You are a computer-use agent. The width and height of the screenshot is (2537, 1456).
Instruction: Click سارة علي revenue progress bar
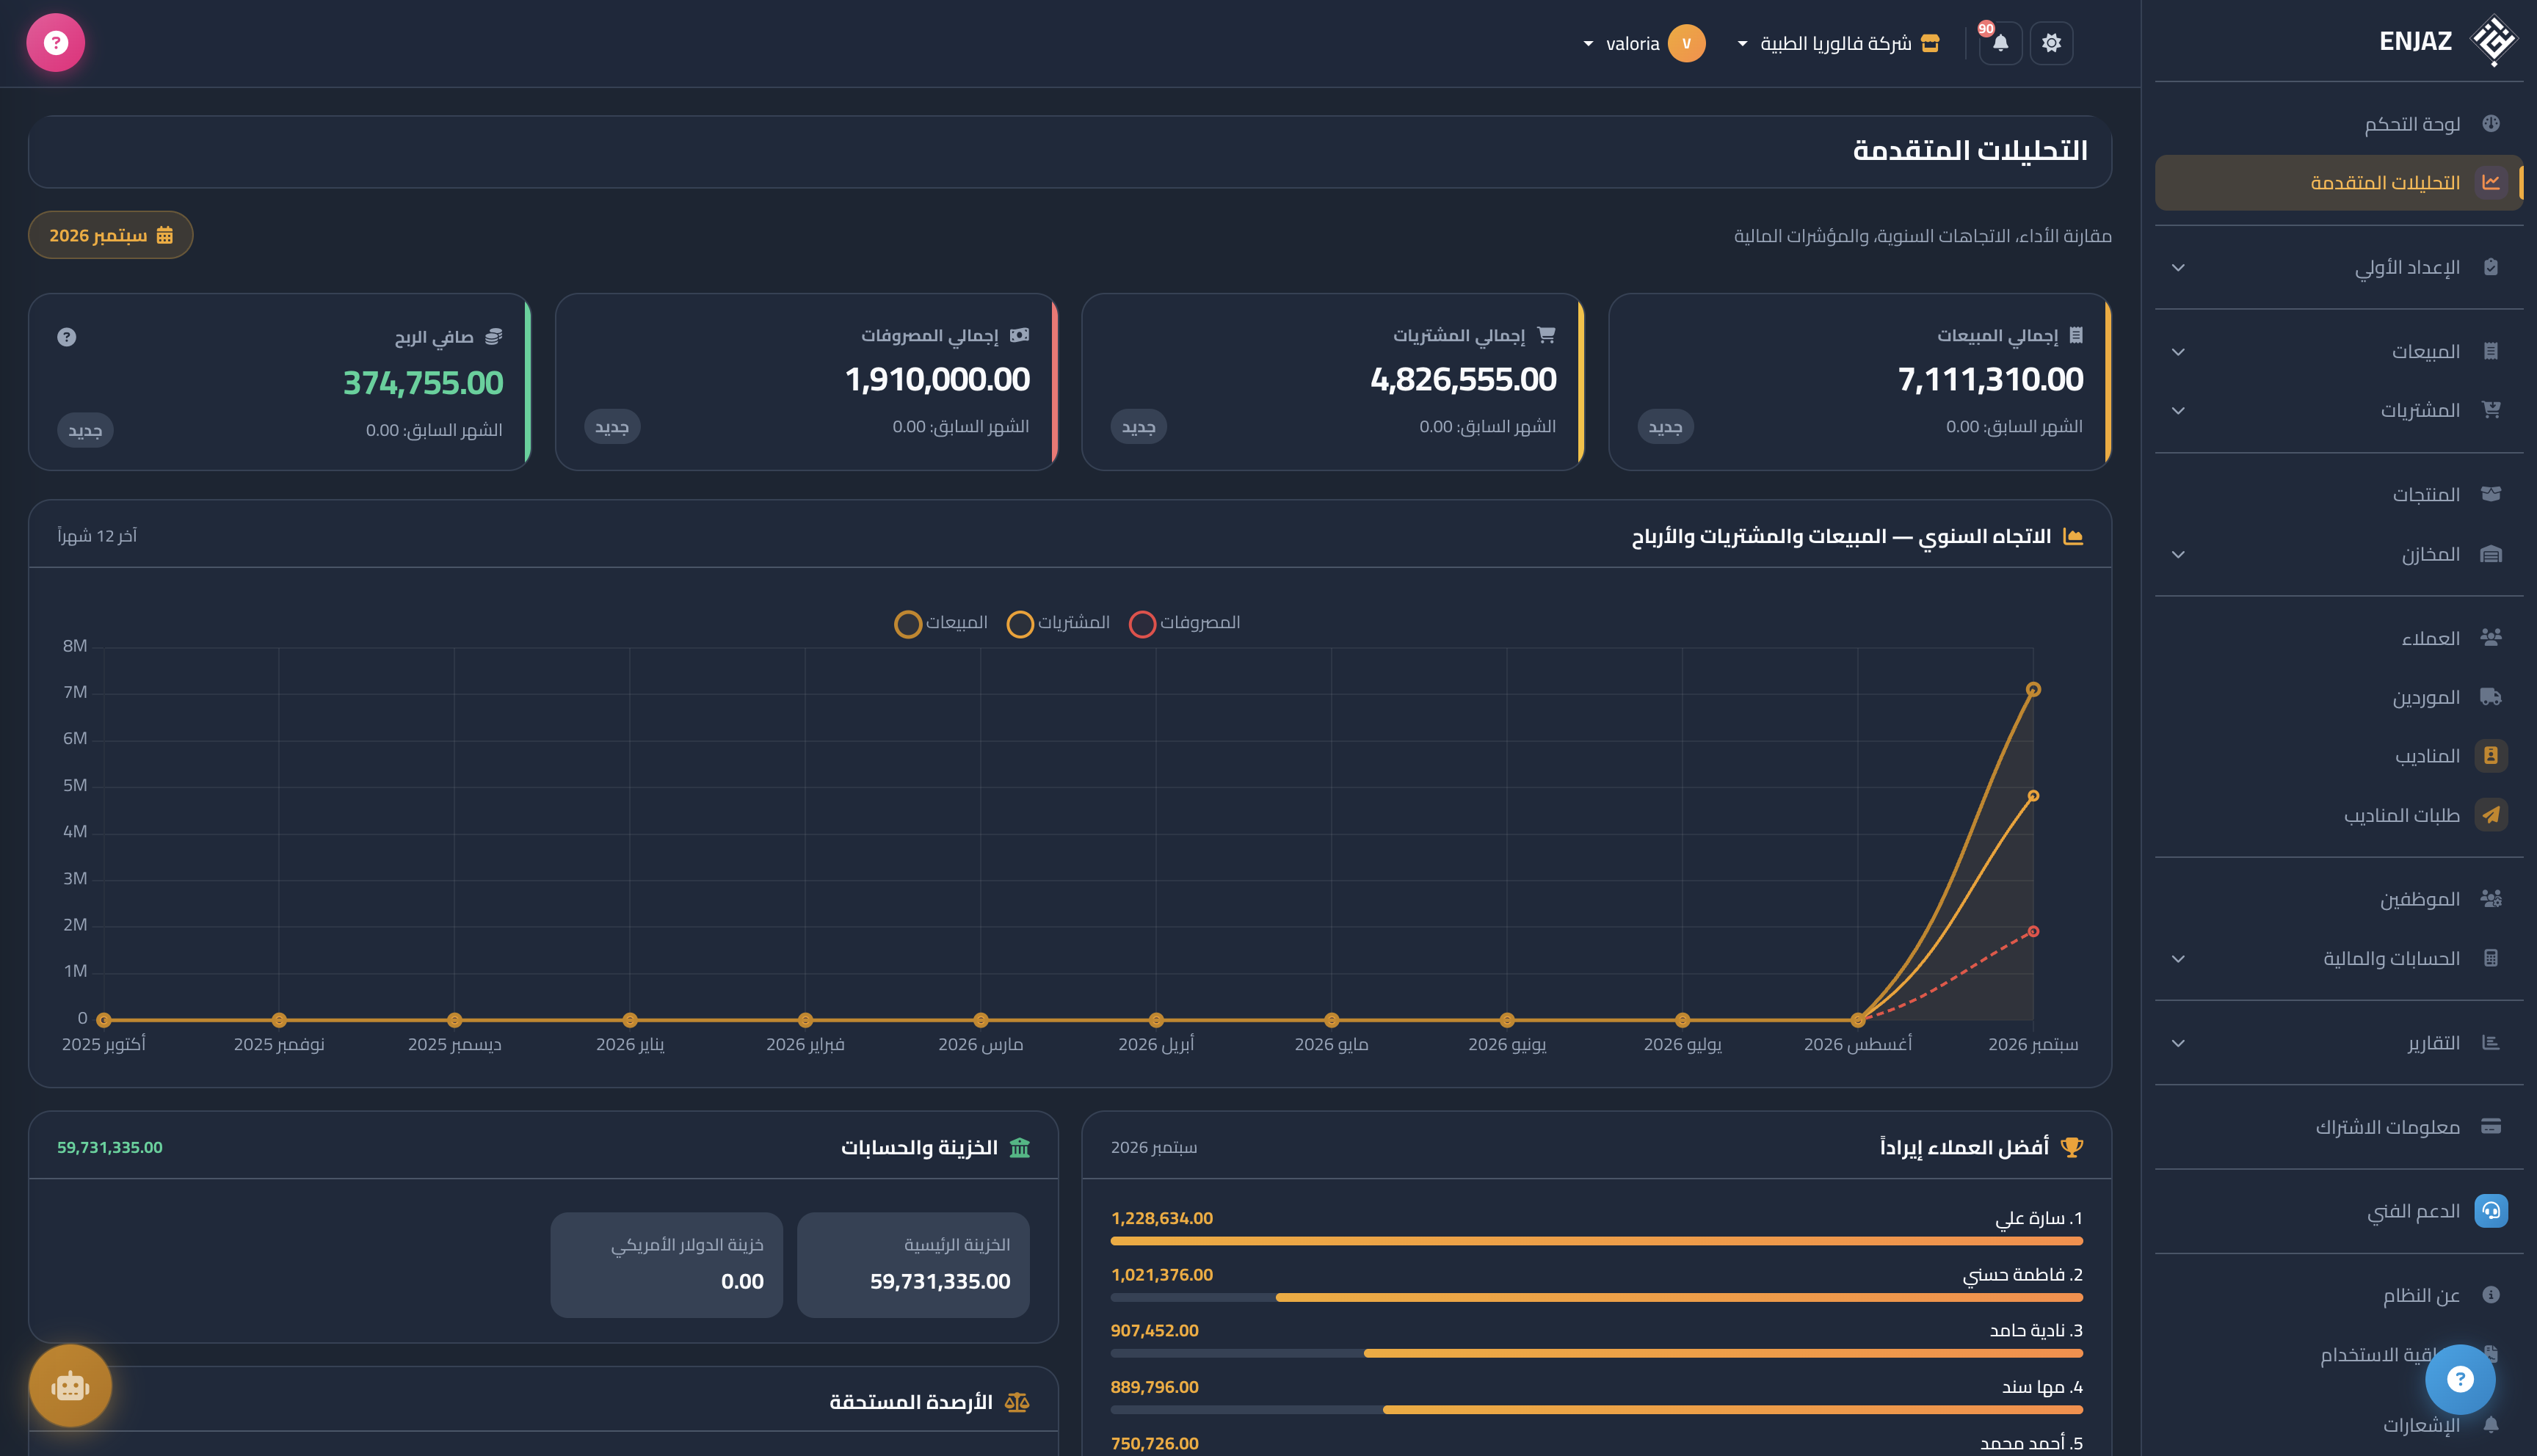point(1596,1241)
